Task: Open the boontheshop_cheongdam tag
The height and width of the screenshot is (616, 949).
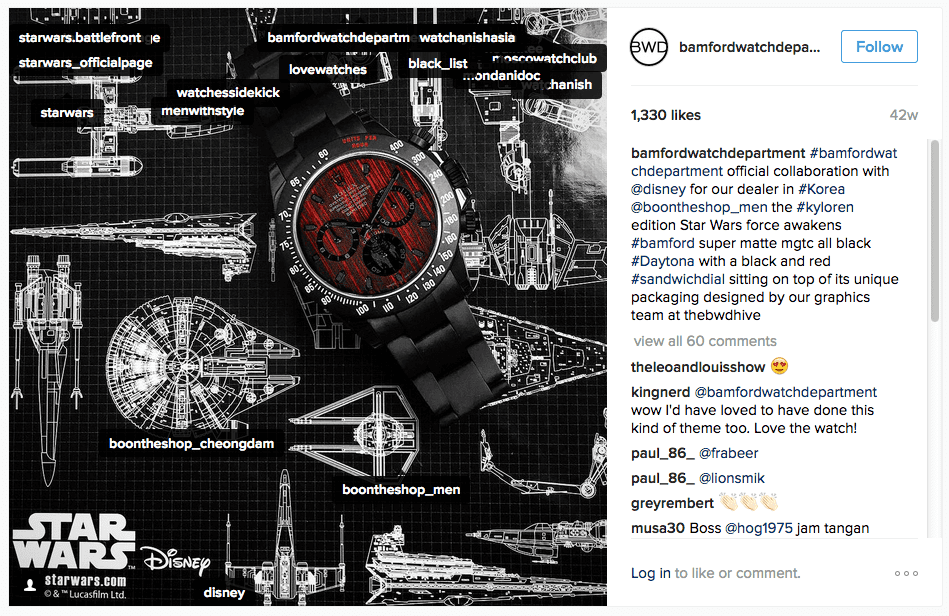Action: click(x=191, y=444)
